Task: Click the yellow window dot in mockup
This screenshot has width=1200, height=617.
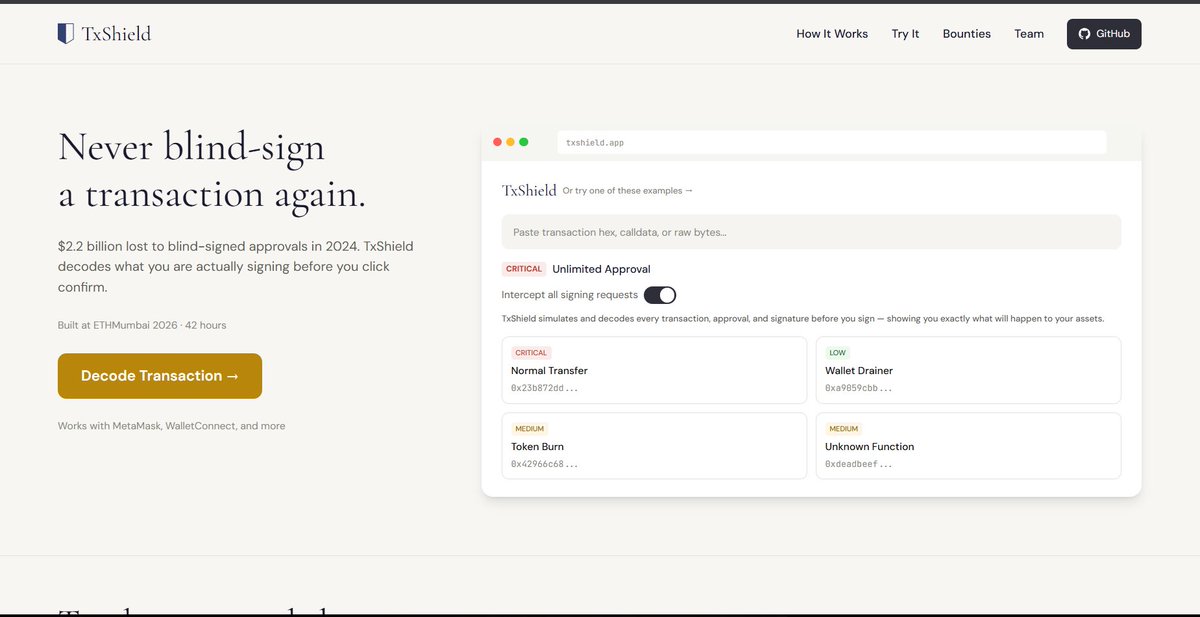Action: [511, 142]
